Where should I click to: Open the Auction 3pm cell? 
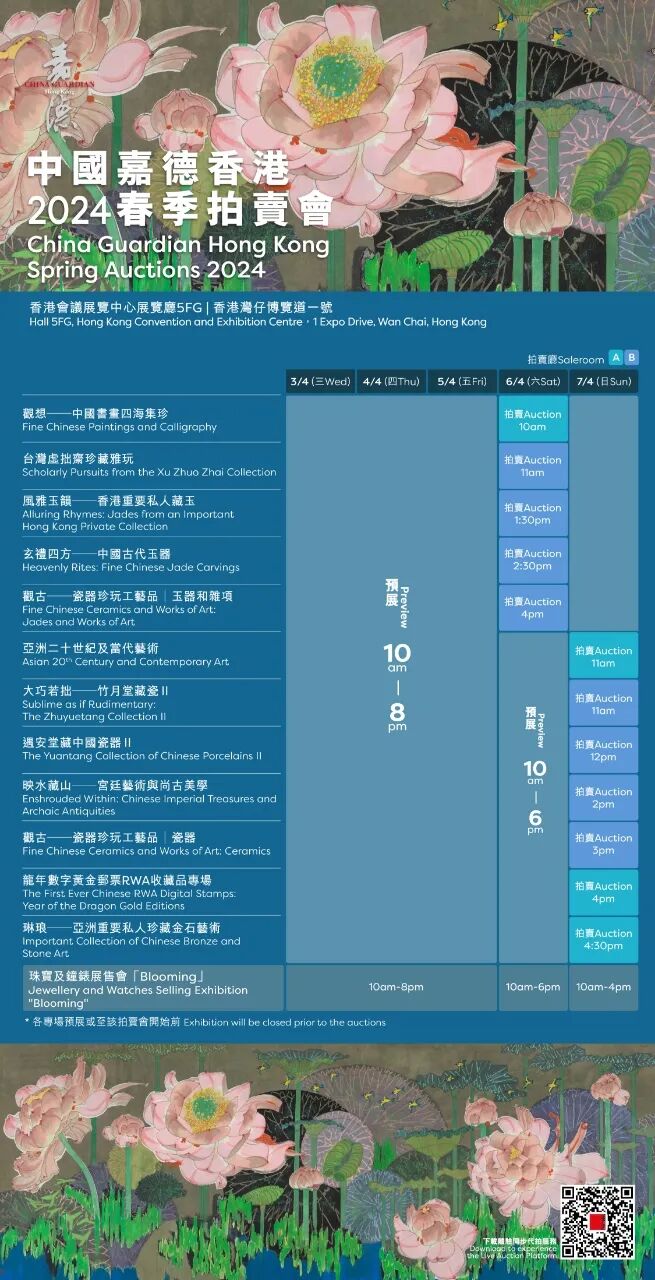(x=604, y=844)
